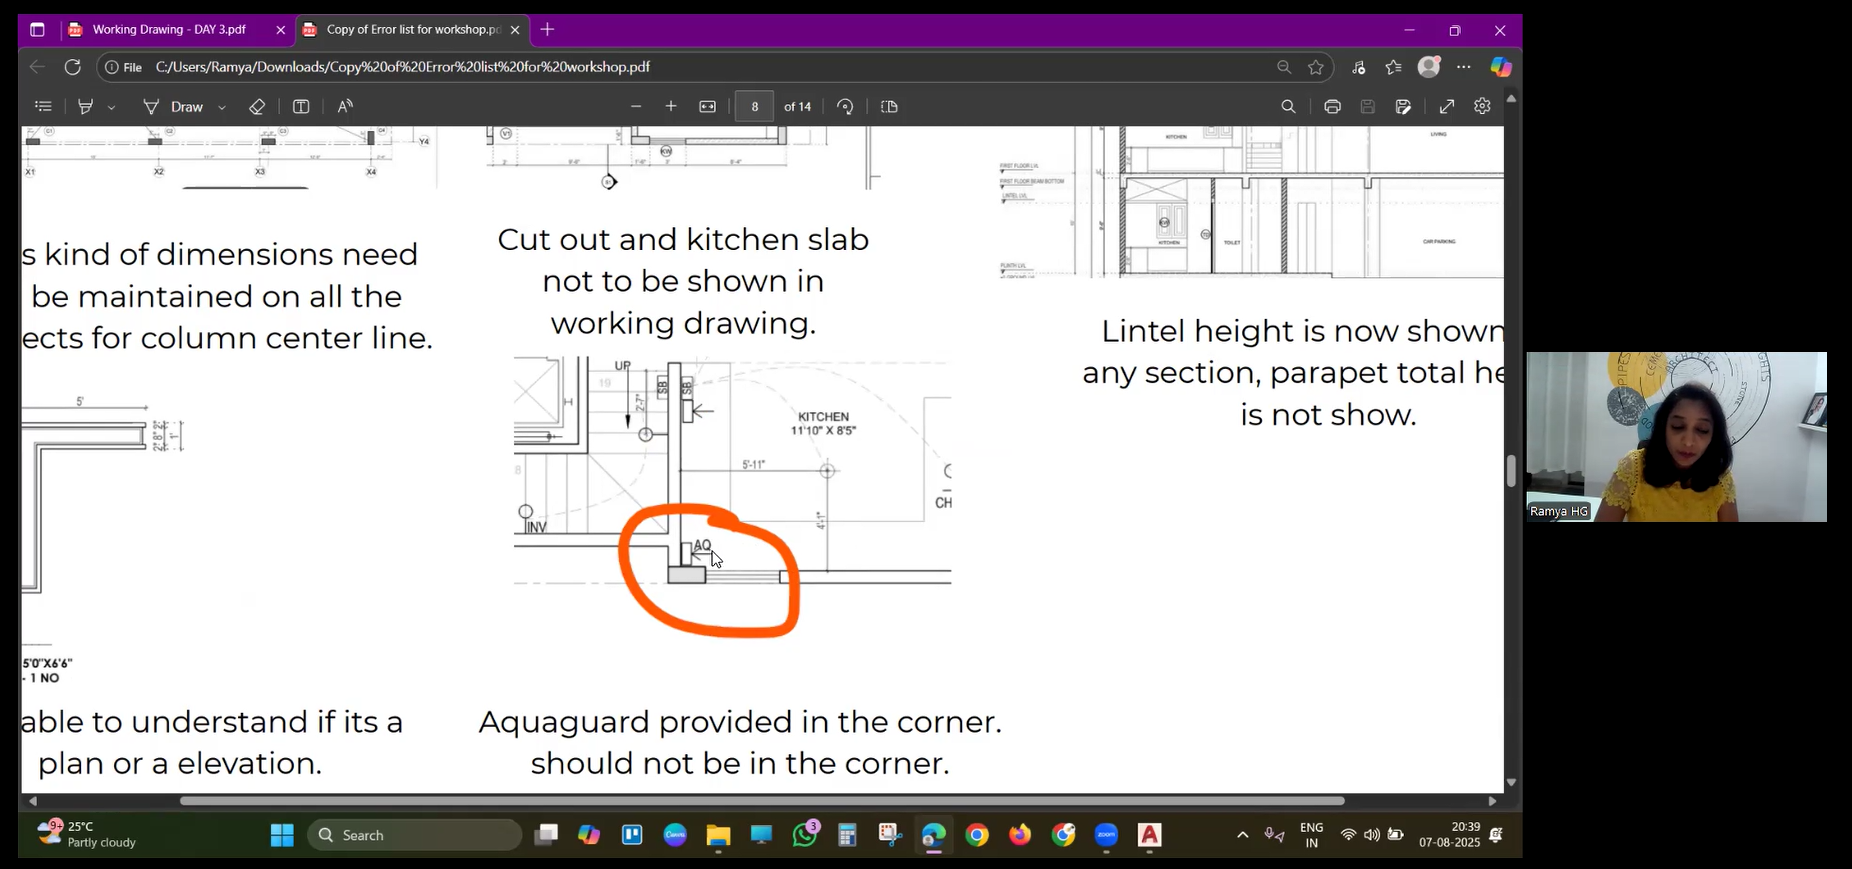
Task: Expand the Highlight color dropdown arrow
Action: coord(111,107)
